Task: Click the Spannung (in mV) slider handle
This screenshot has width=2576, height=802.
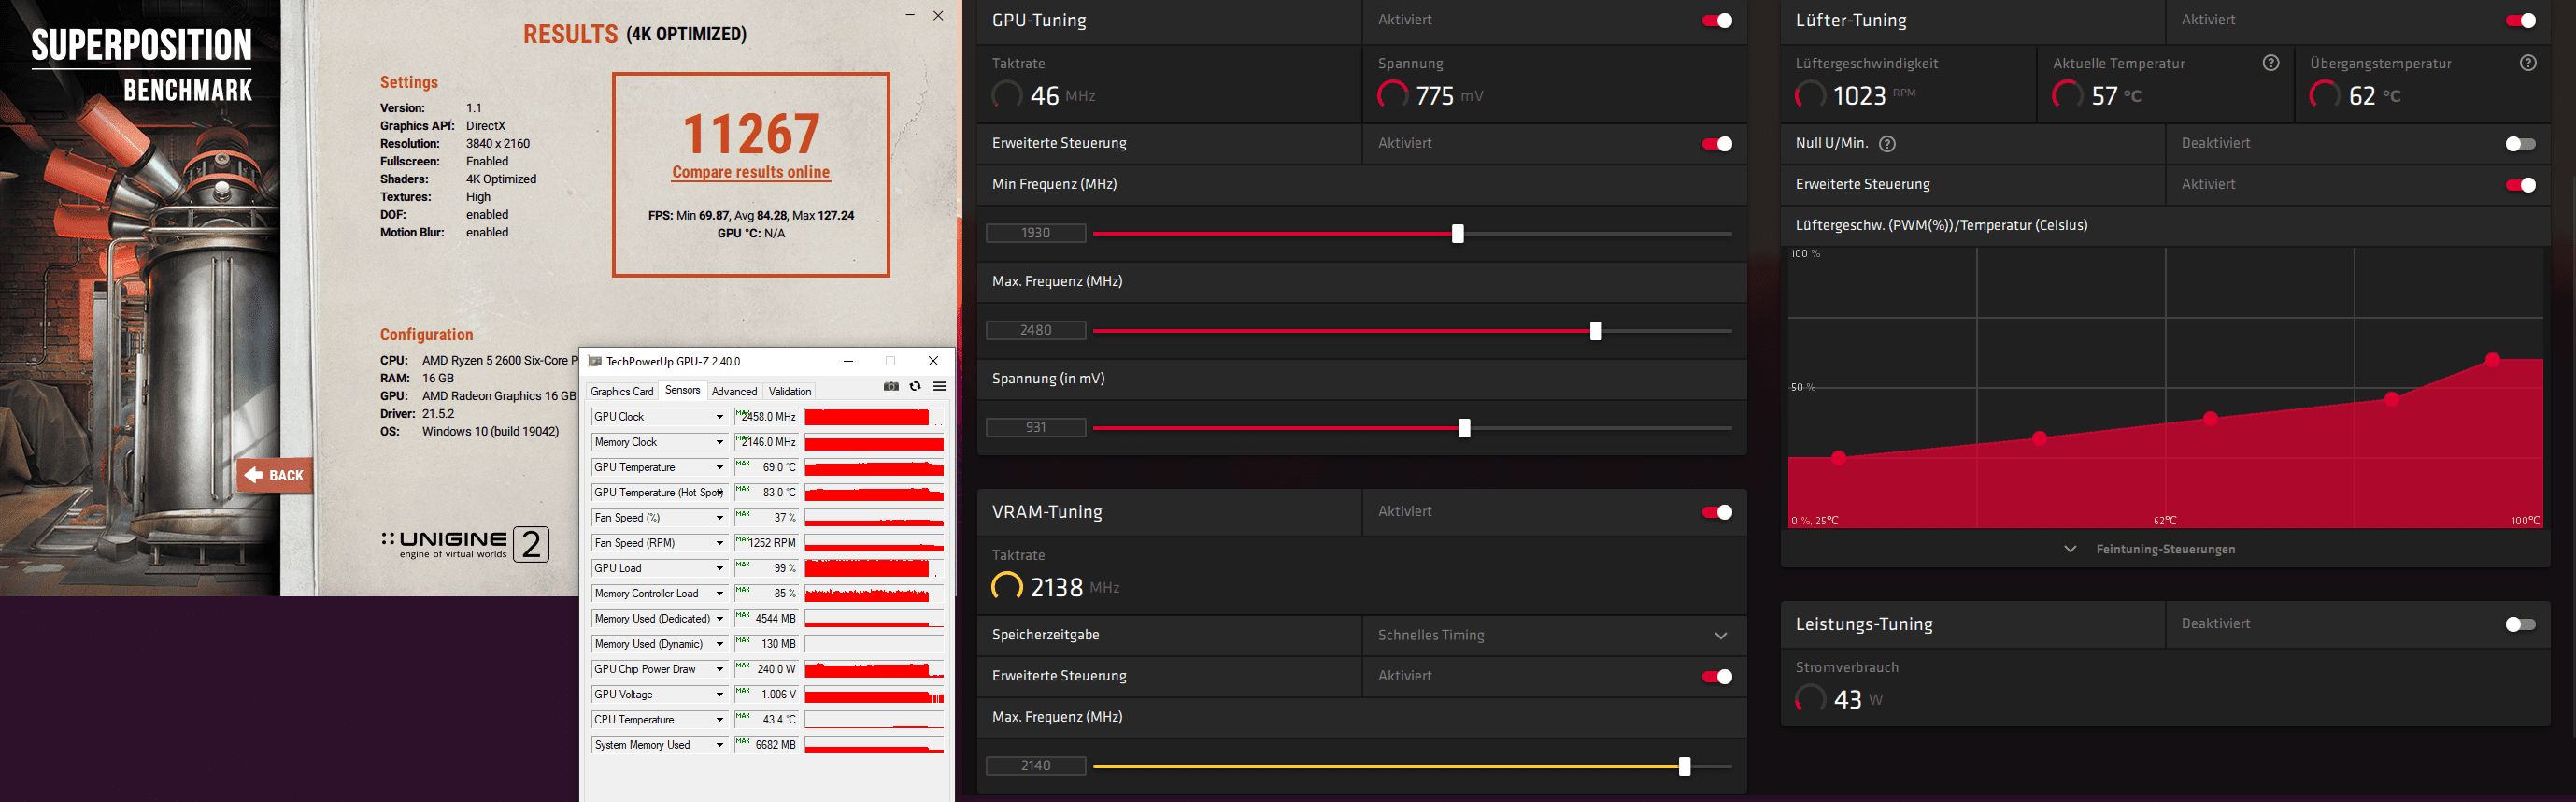Action: coord(1464,429)
